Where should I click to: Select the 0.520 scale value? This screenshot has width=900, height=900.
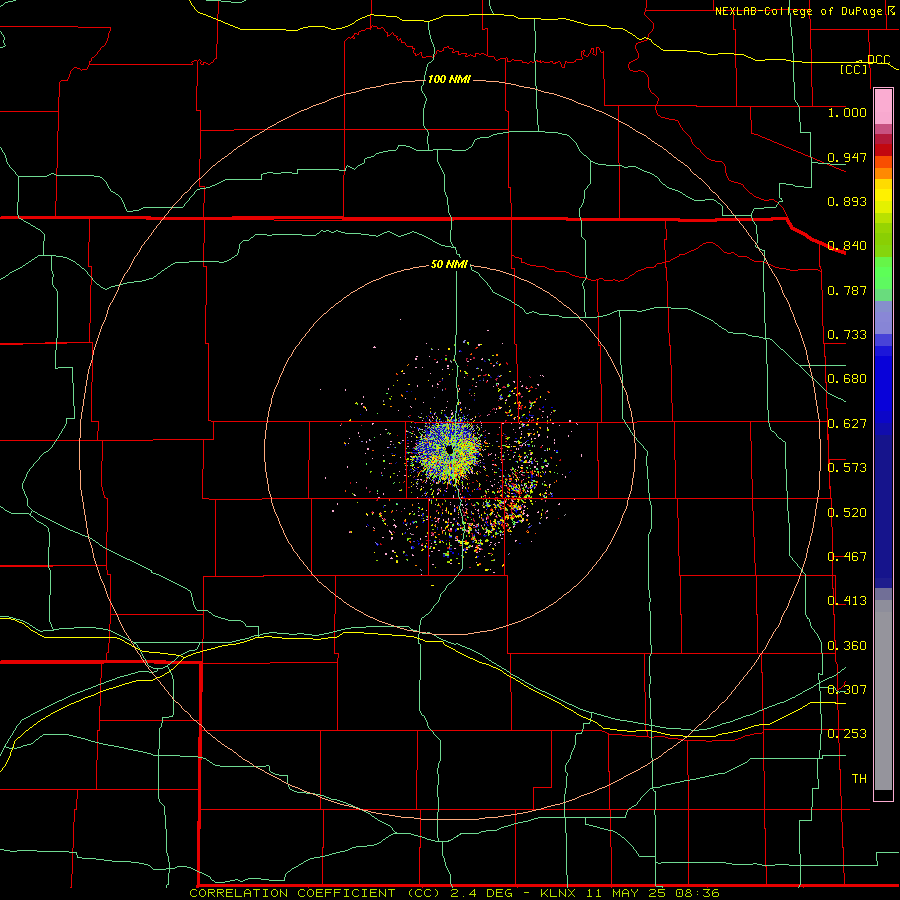pyautogui.click(x=847, y=513)
